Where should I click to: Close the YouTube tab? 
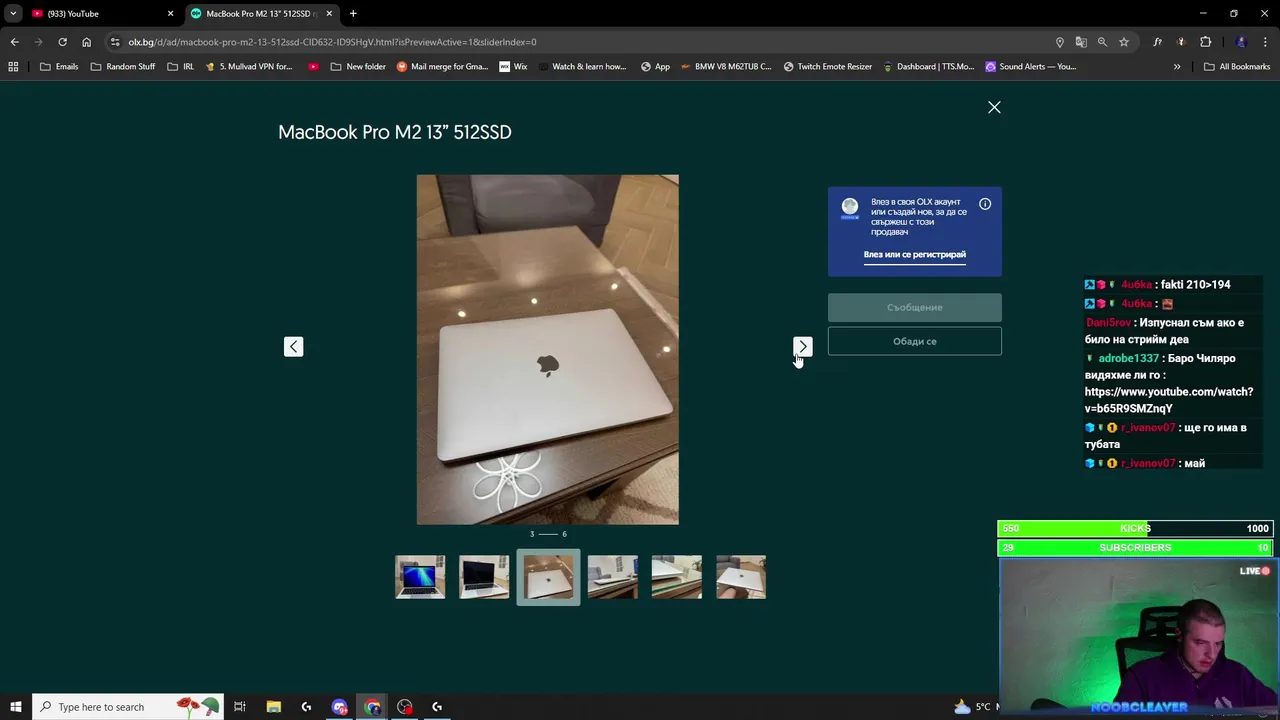click(x=170, y=14)
